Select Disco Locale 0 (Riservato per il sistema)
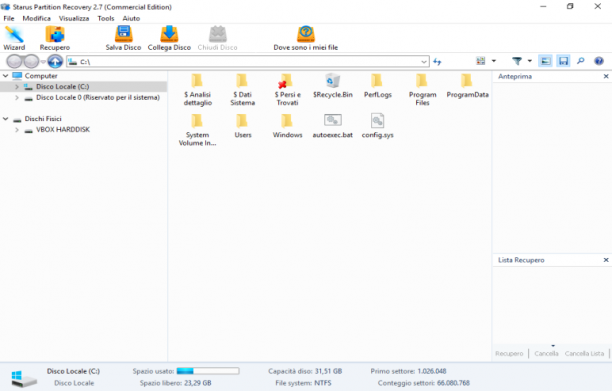612x391 pixels. click(98, 98)
